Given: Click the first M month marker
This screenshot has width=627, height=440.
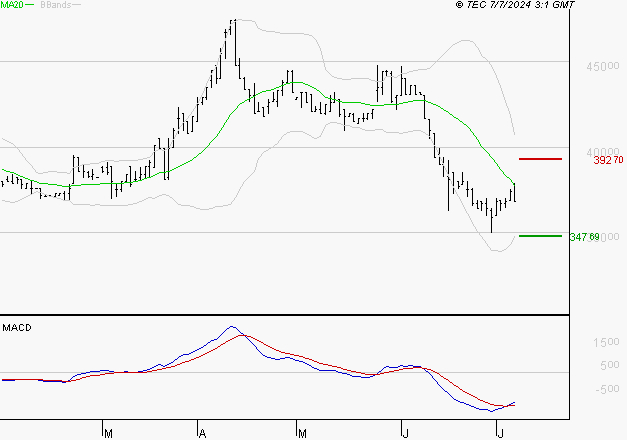Looking at the screenshot, I should [x=108, y=434].
